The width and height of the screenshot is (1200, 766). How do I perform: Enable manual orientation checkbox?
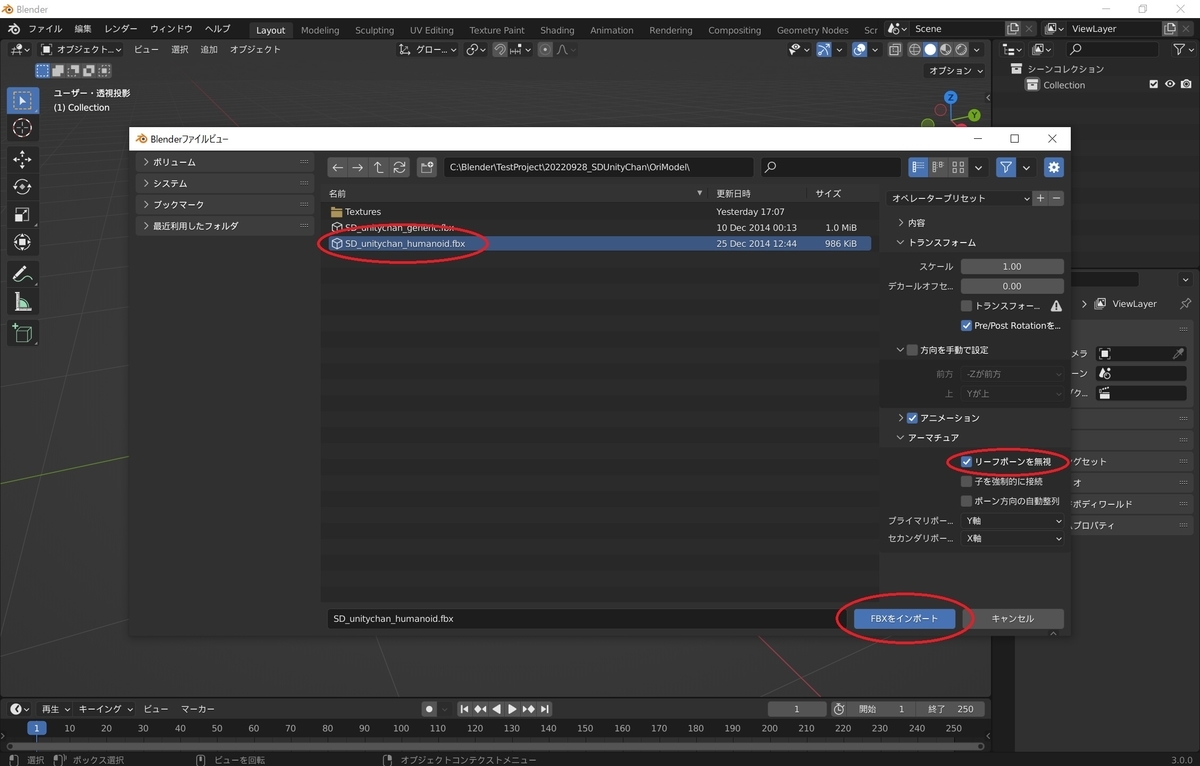point(912,350)
